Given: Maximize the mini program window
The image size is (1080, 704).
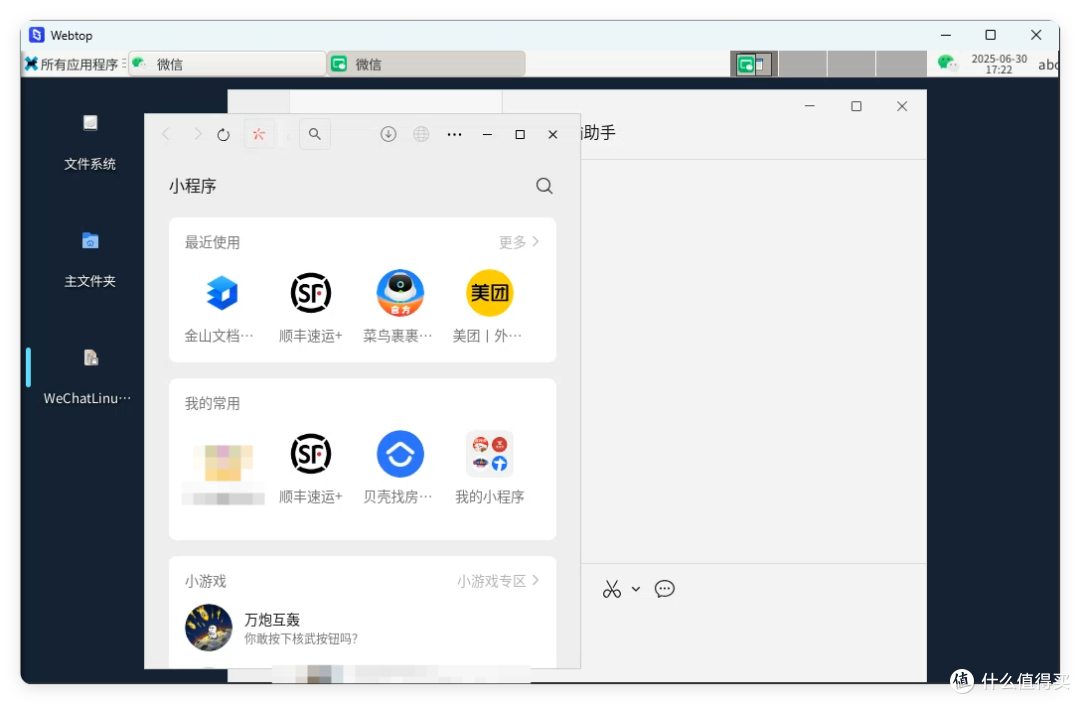Looking at the screenshot, I should coord(520,134).
